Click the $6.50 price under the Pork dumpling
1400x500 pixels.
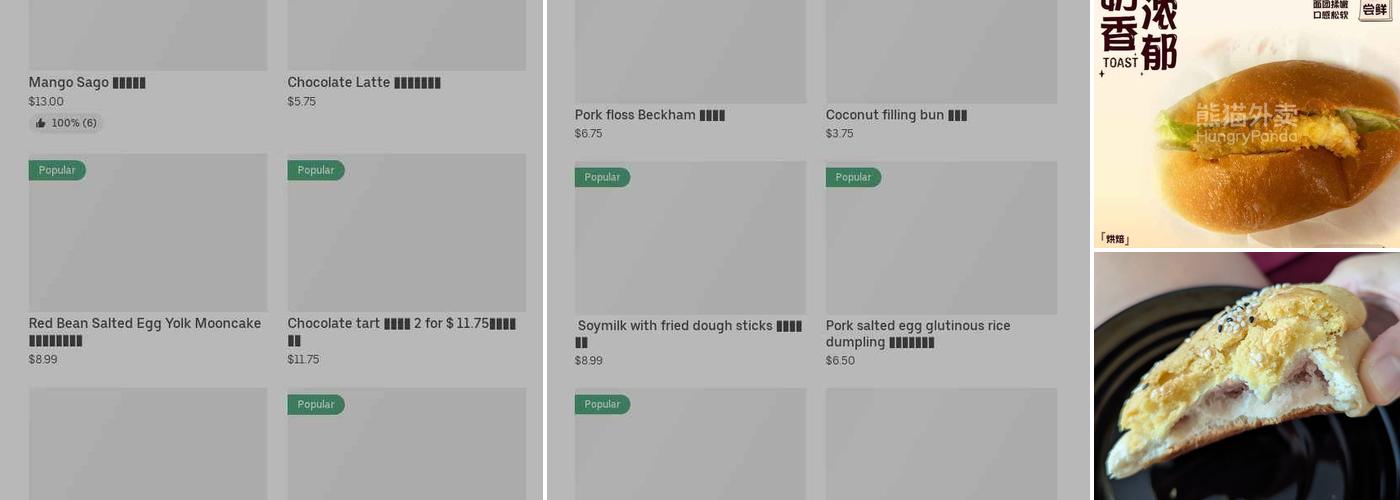click(840, 361)
